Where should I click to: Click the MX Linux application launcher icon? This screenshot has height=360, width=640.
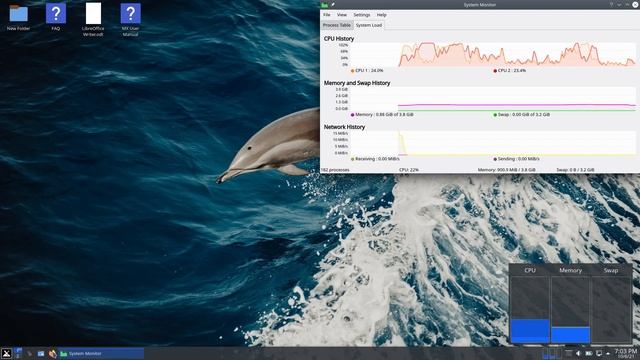tap(6, 353)
